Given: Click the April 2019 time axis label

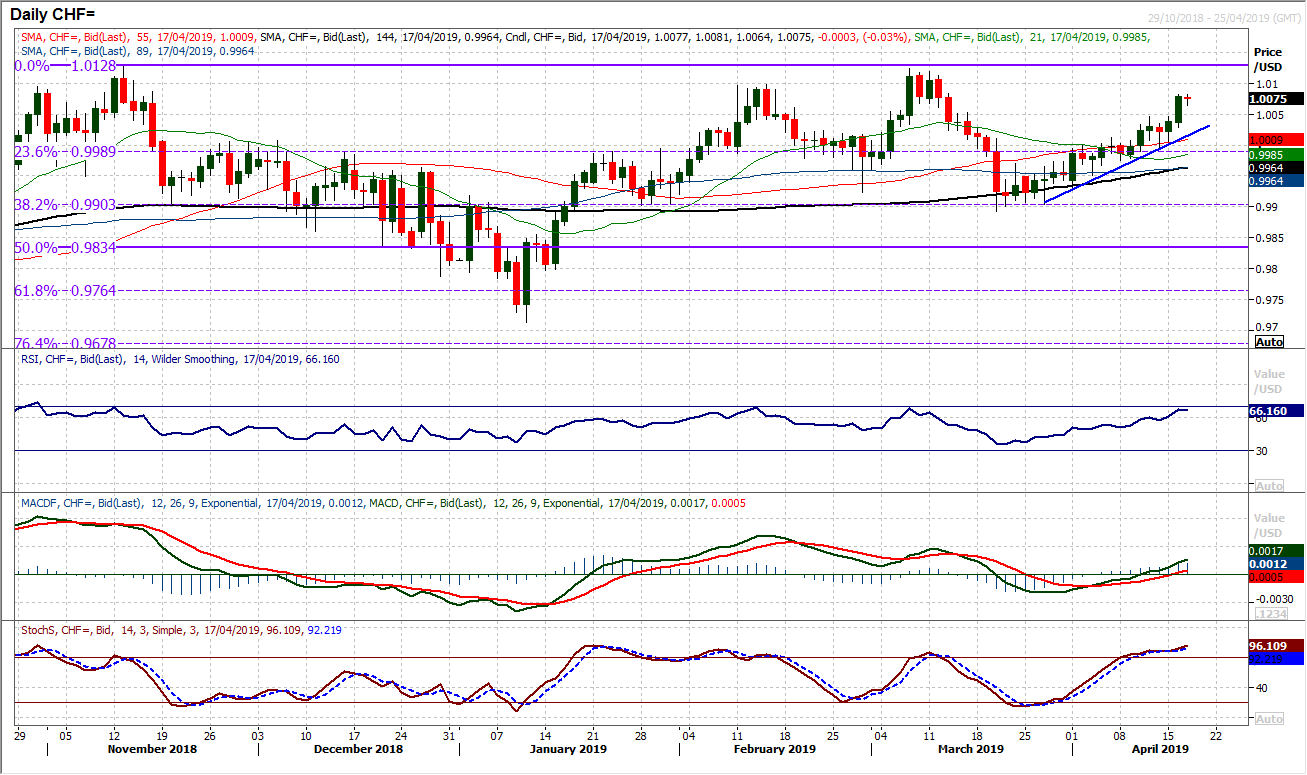Looking at the screenshot, I should 1160,749.
